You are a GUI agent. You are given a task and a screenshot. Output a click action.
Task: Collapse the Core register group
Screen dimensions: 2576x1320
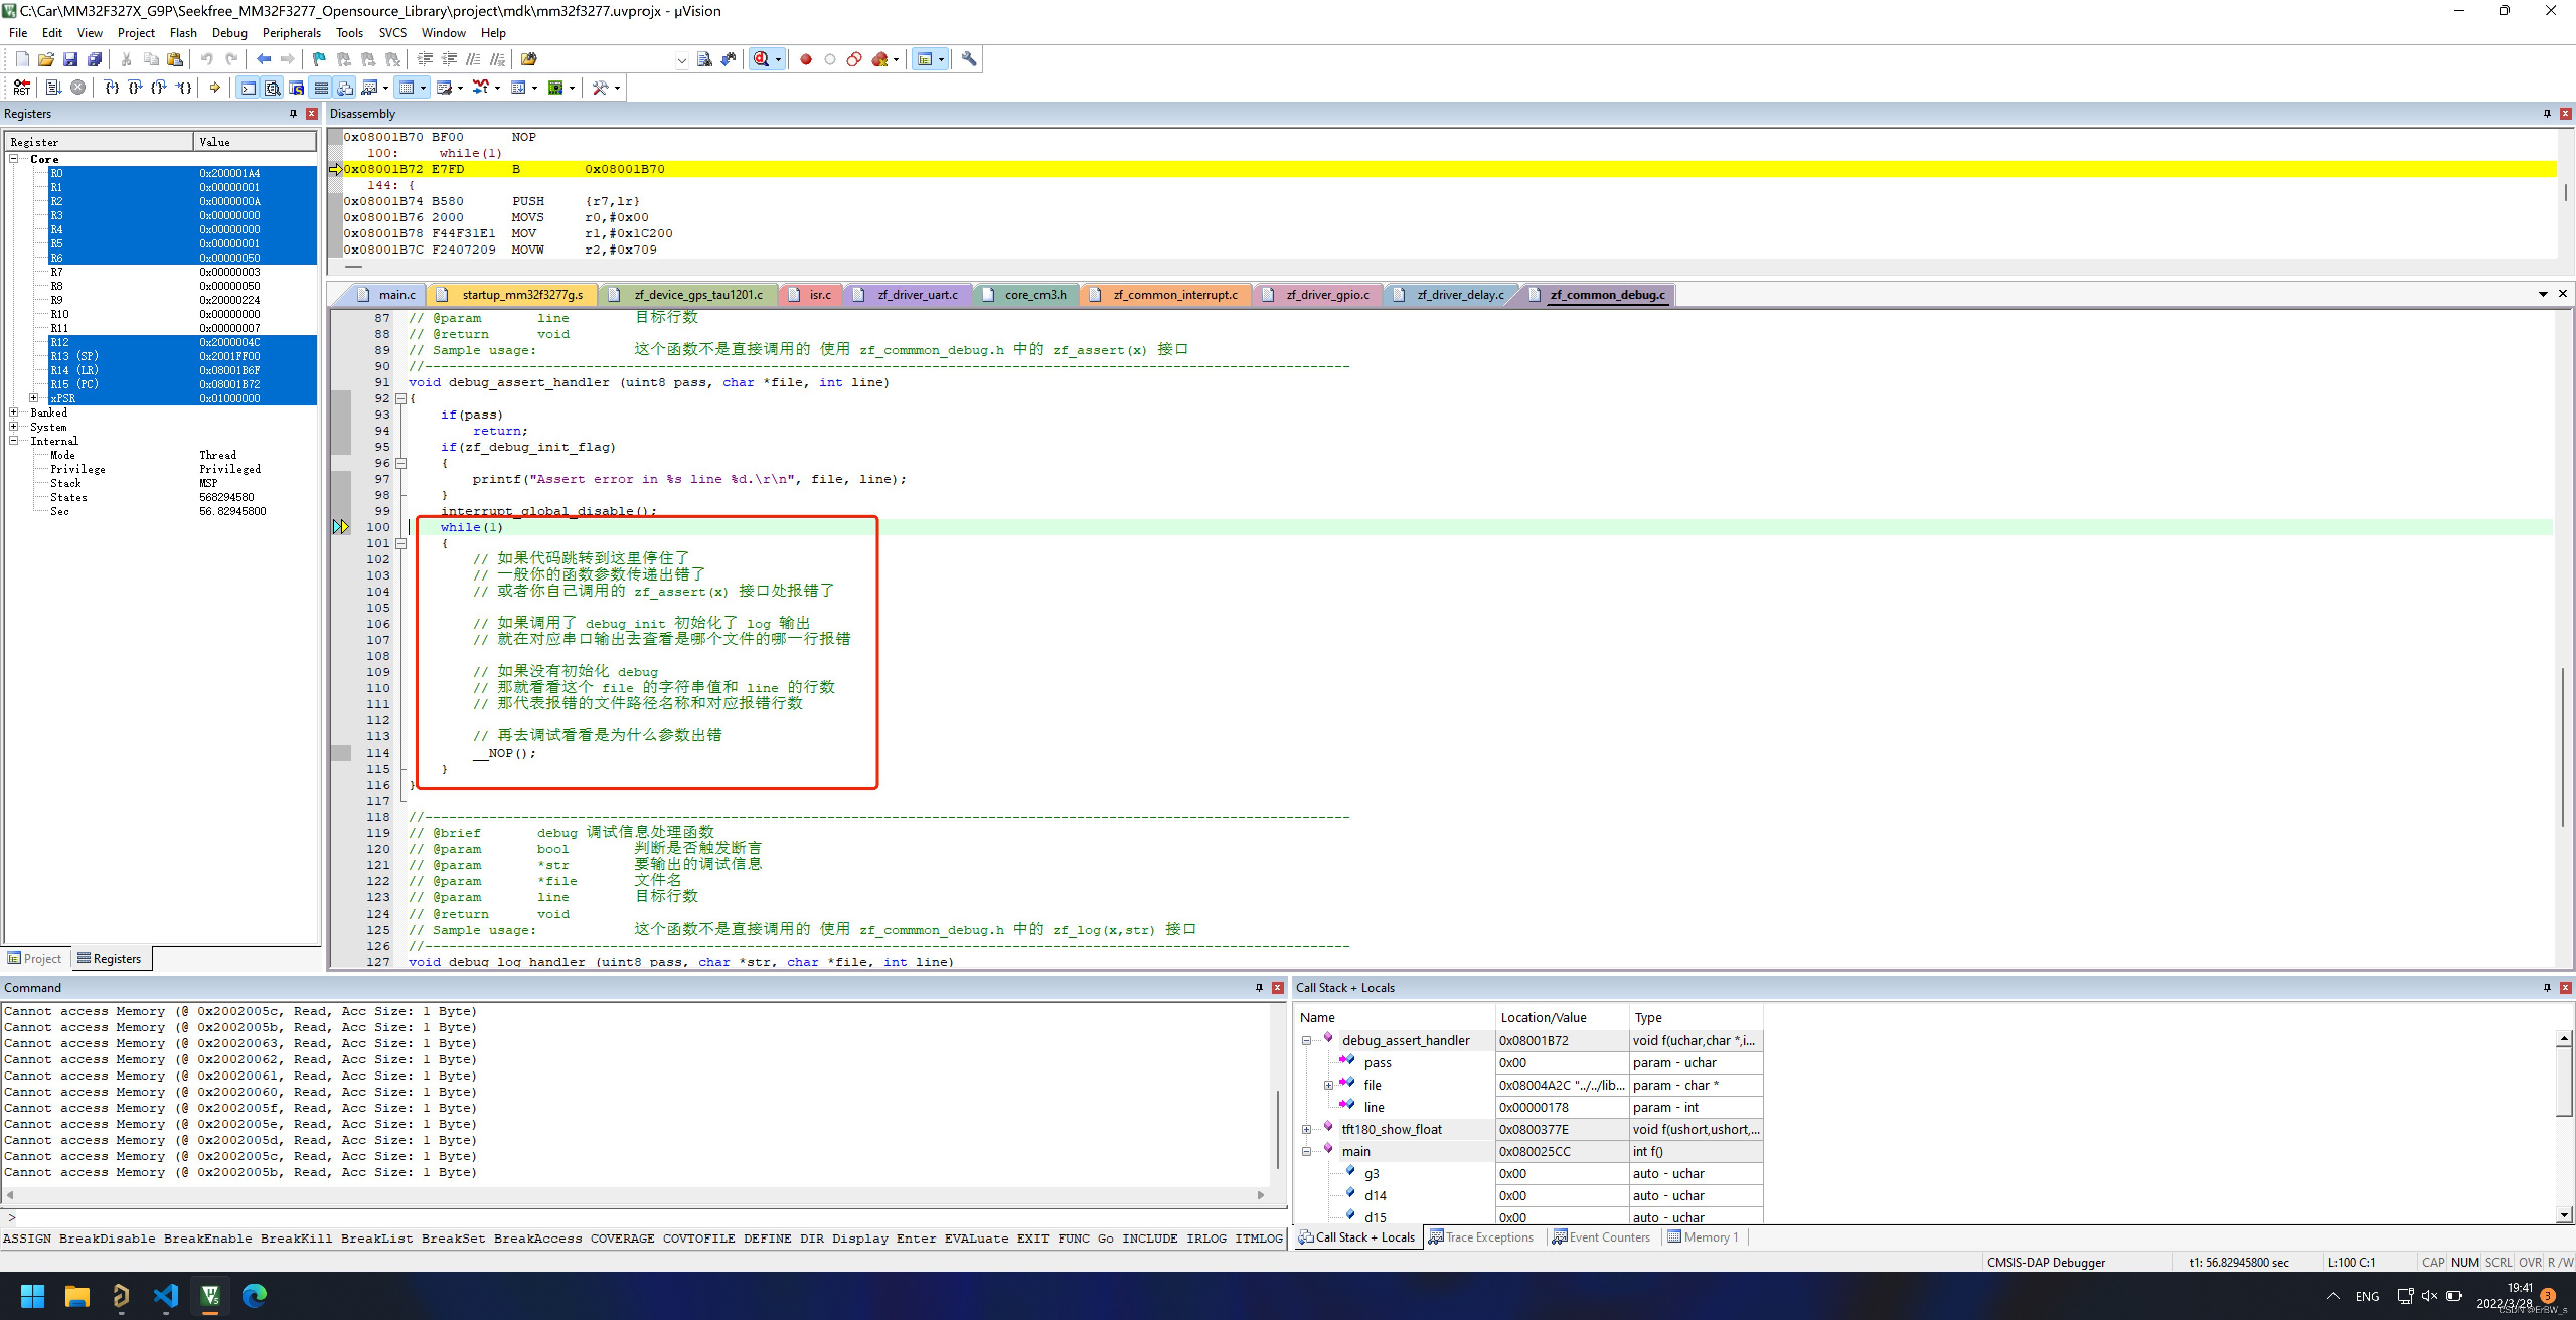14,158
